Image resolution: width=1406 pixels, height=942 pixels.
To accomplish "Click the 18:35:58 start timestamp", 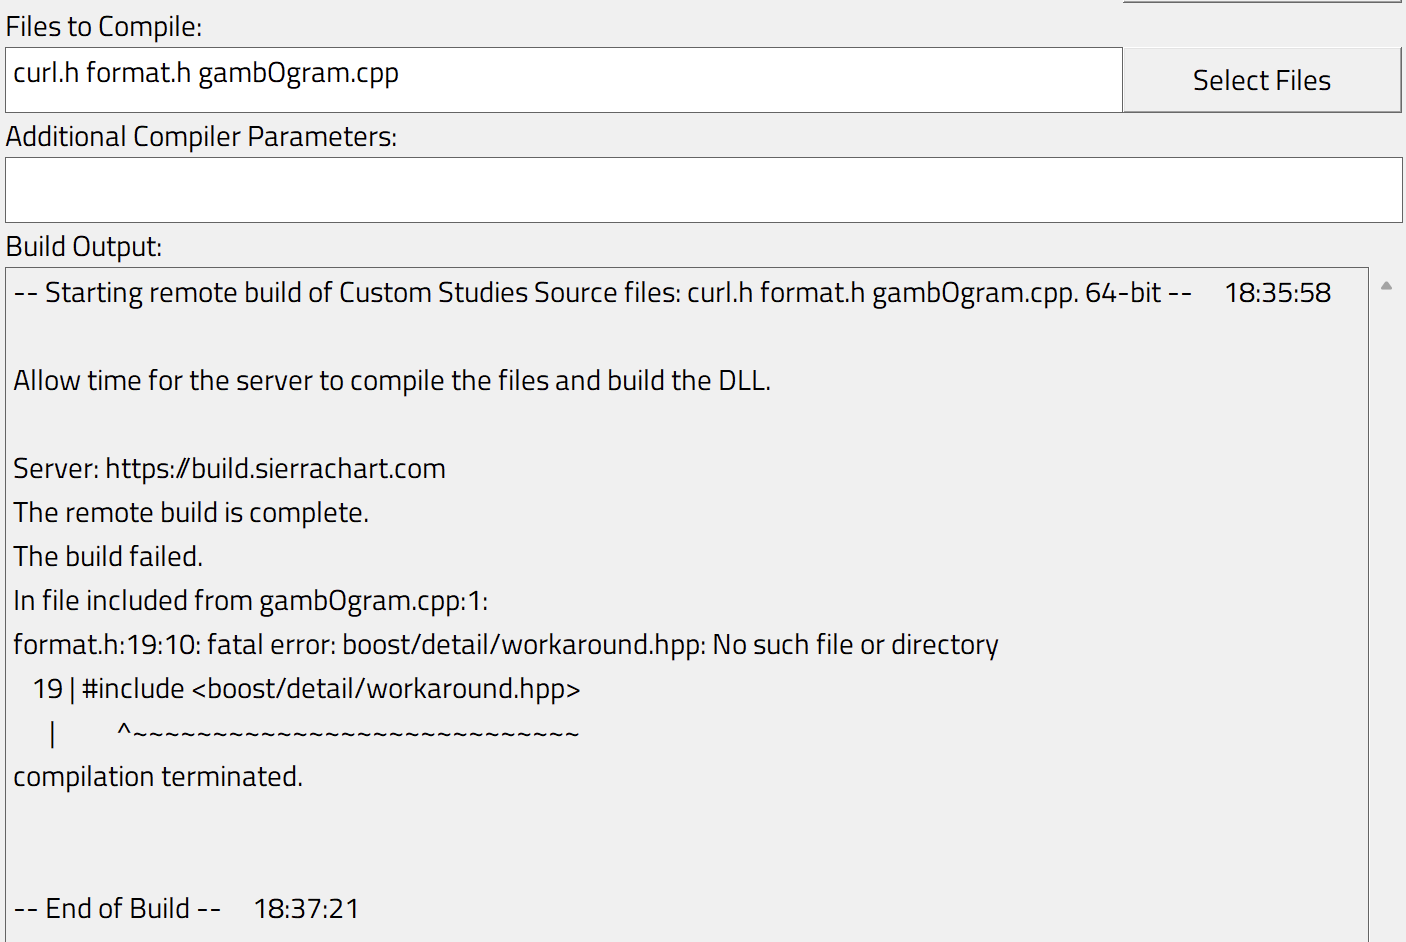I will 1277,292.
